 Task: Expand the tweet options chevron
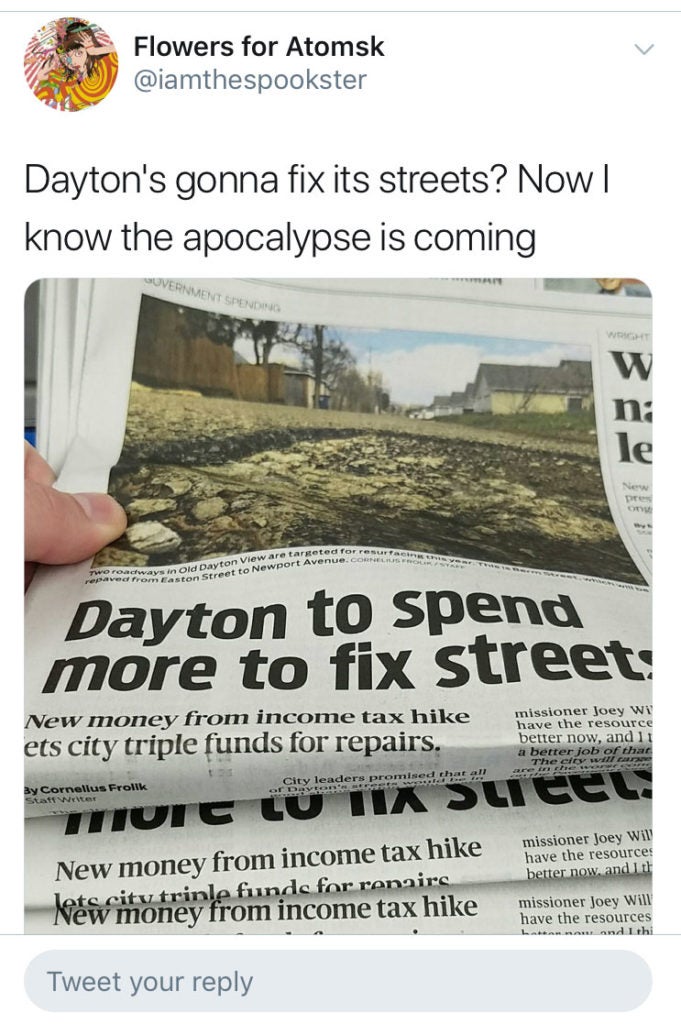click(x=644, y=50)
